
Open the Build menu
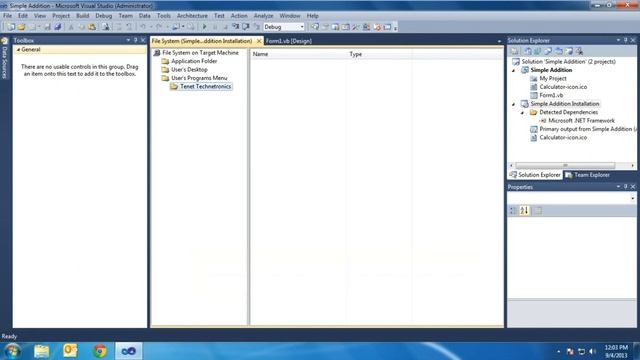pos(82,16)
